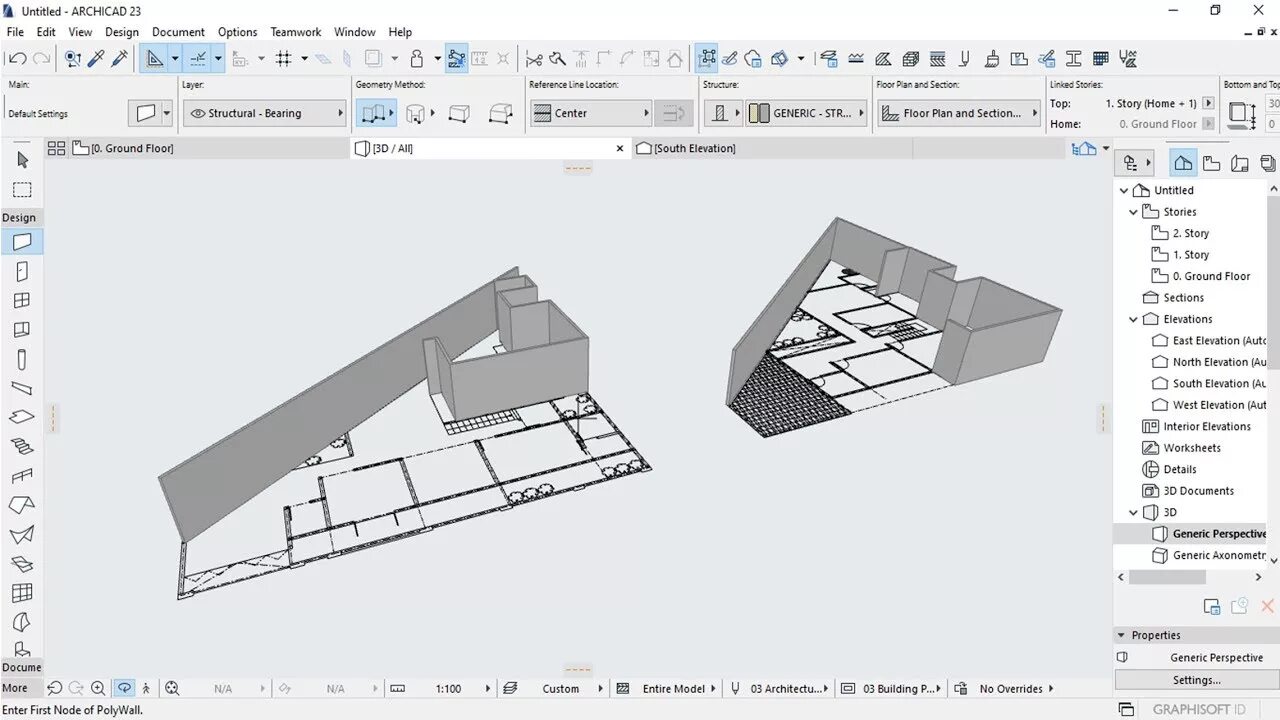
Task: Select the Railing tool
Action: [x=22, y=476]
